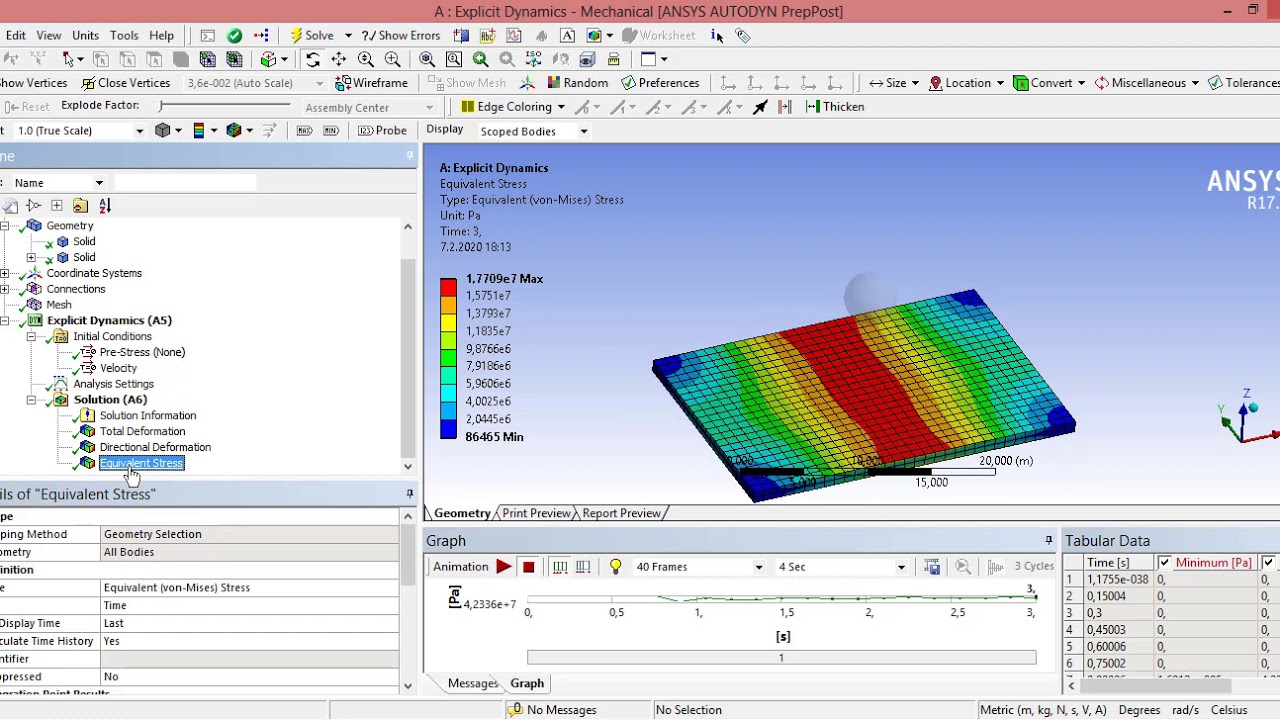Open the result scale factor dropdown
The height and width of the screenshot is (720, 1280).
[139, 131]
